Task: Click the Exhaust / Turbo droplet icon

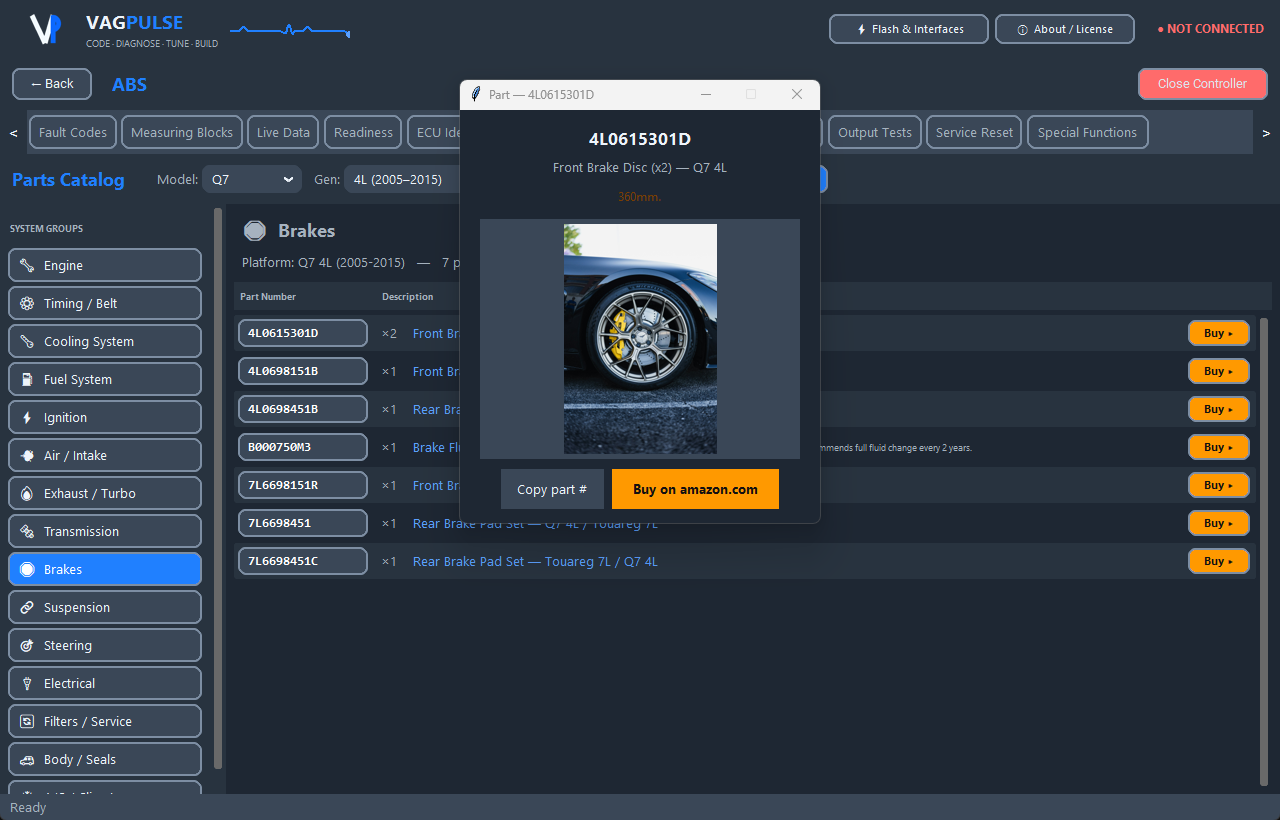Action: click(27, 494)
